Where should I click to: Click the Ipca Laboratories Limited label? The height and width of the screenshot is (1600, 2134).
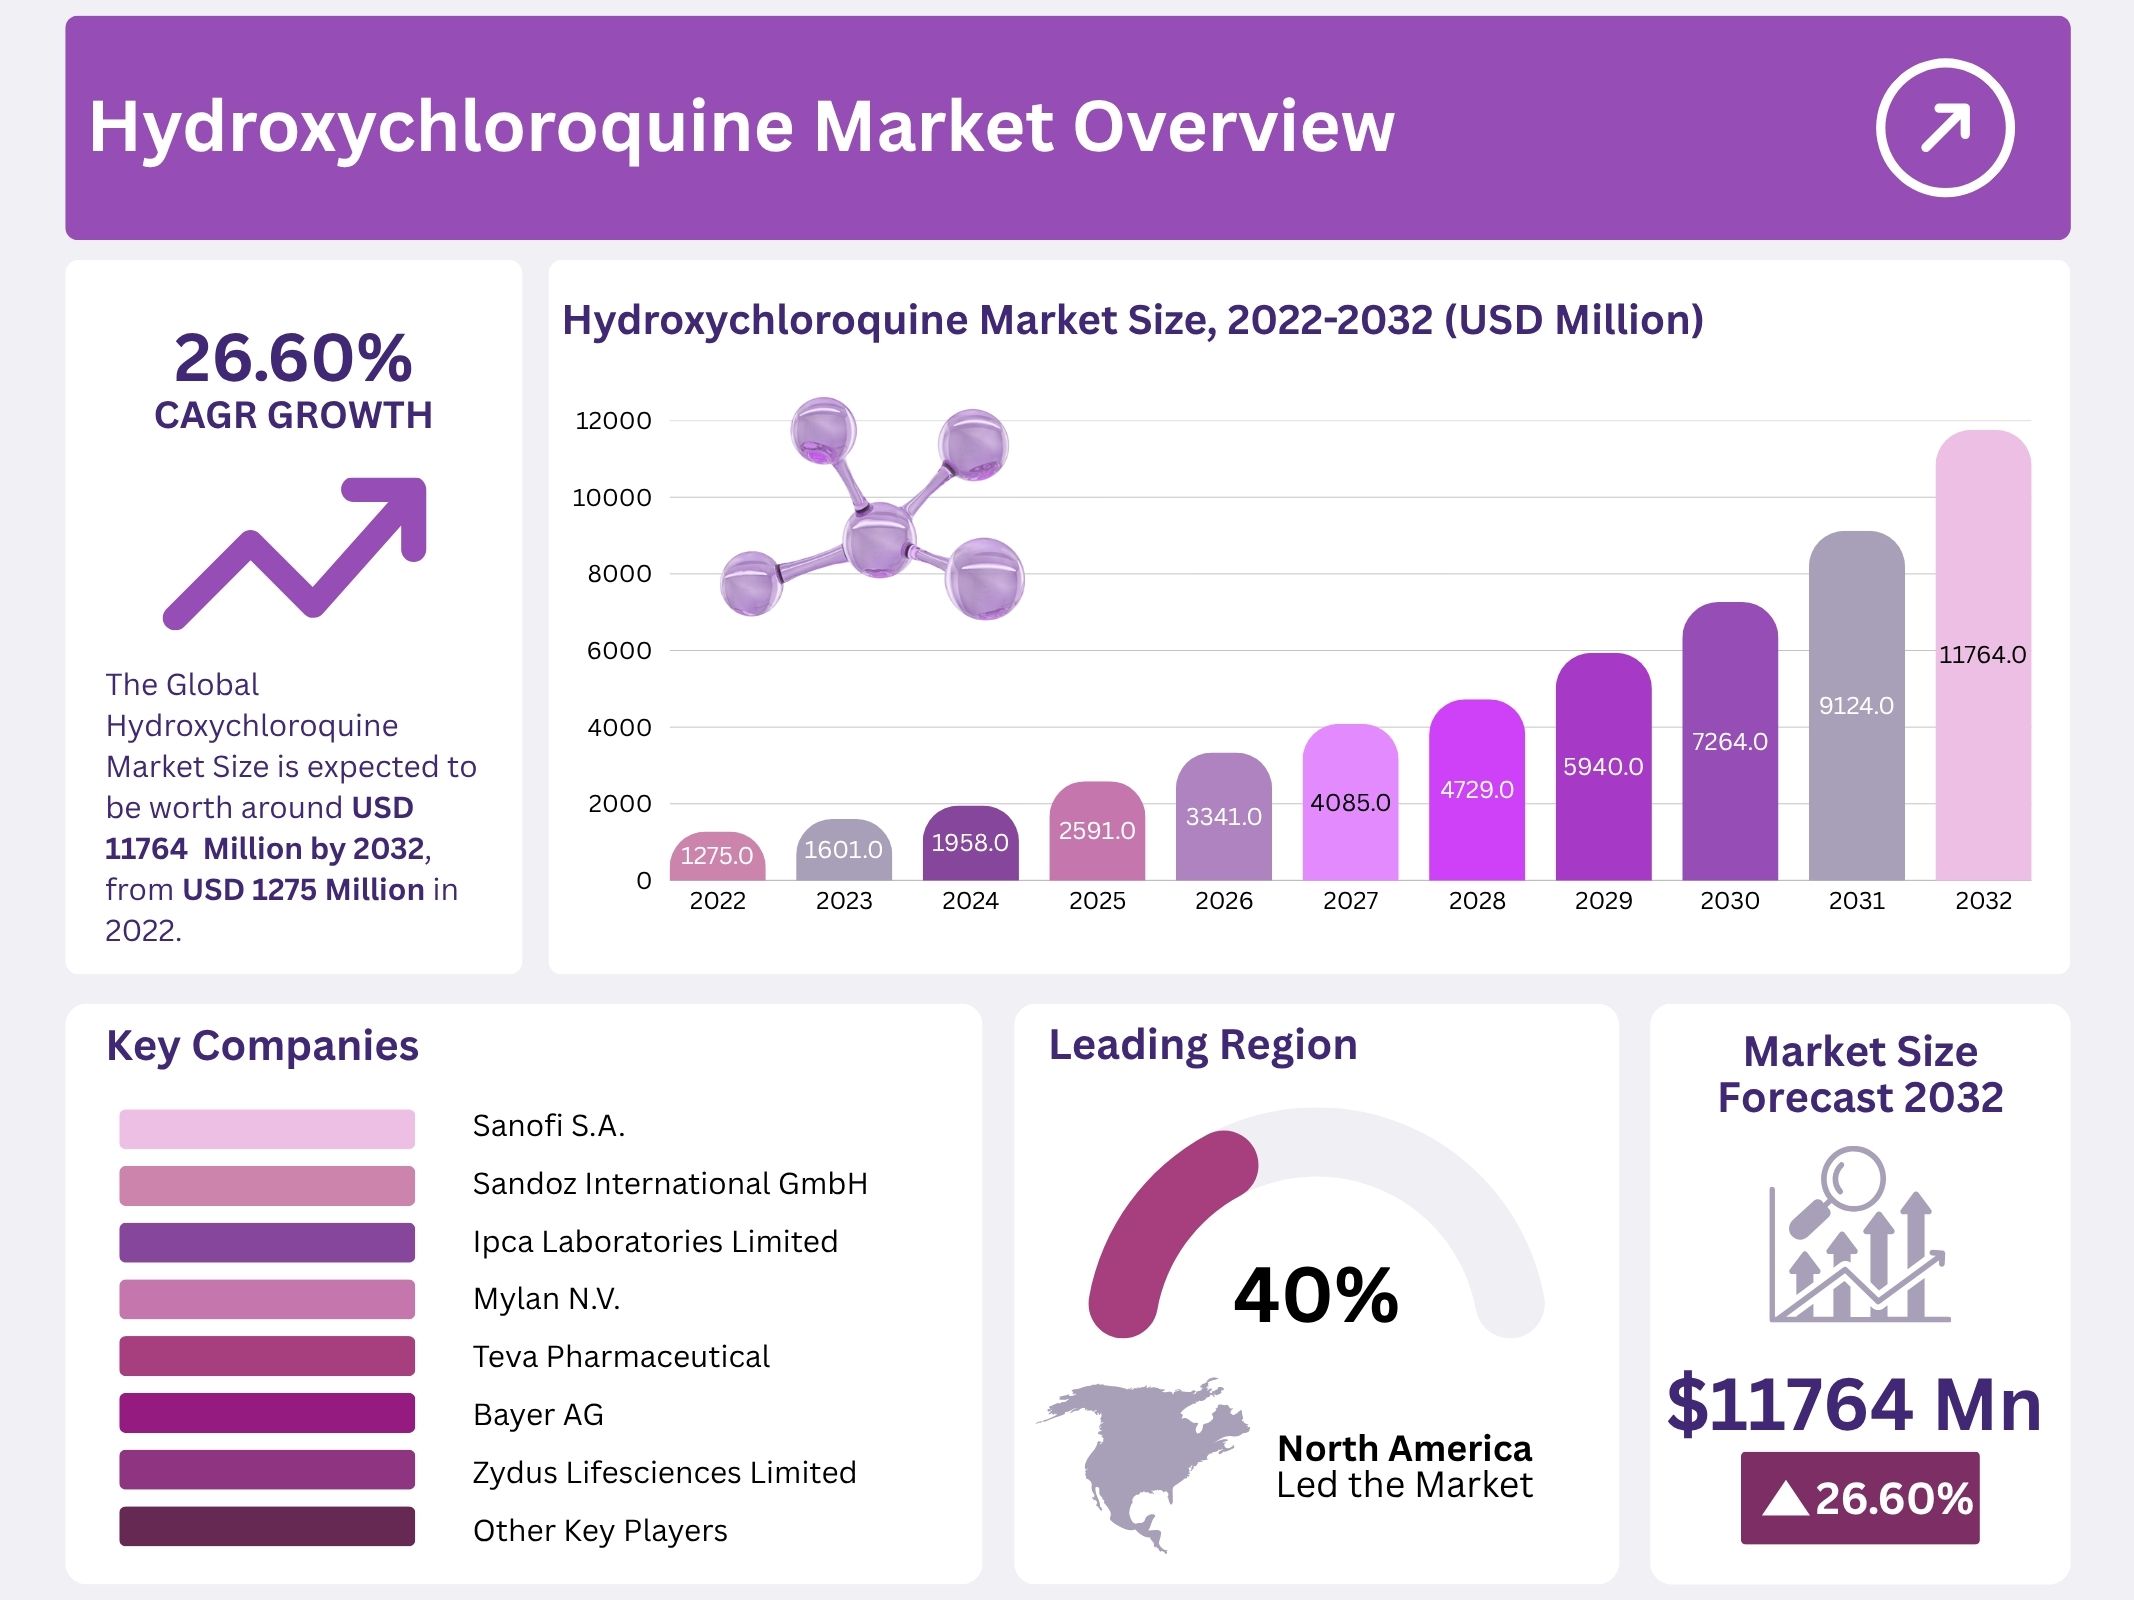click(655, 1241)
